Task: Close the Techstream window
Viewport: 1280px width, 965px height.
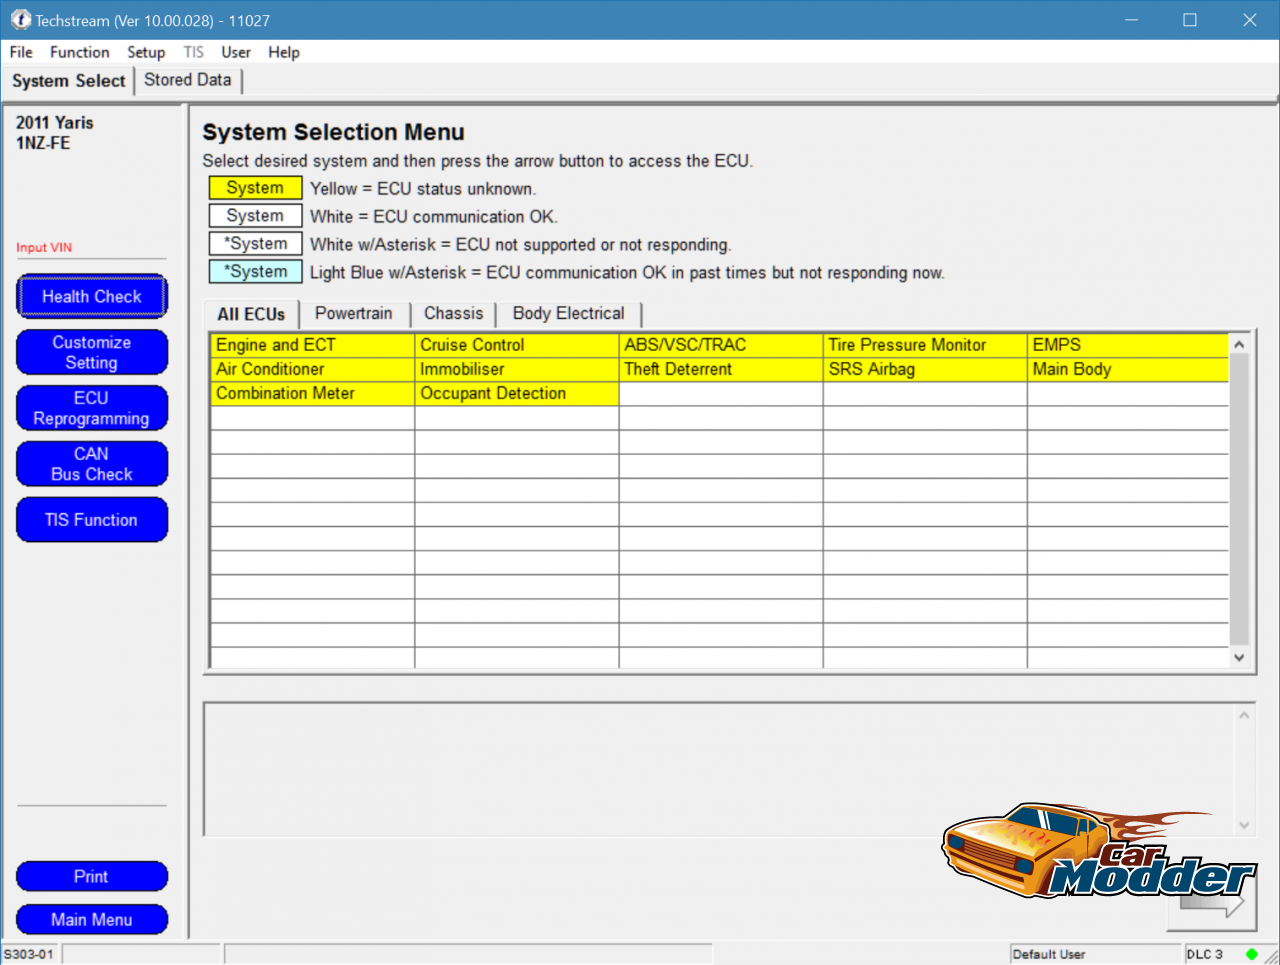Action: (x=1250, y=20)
